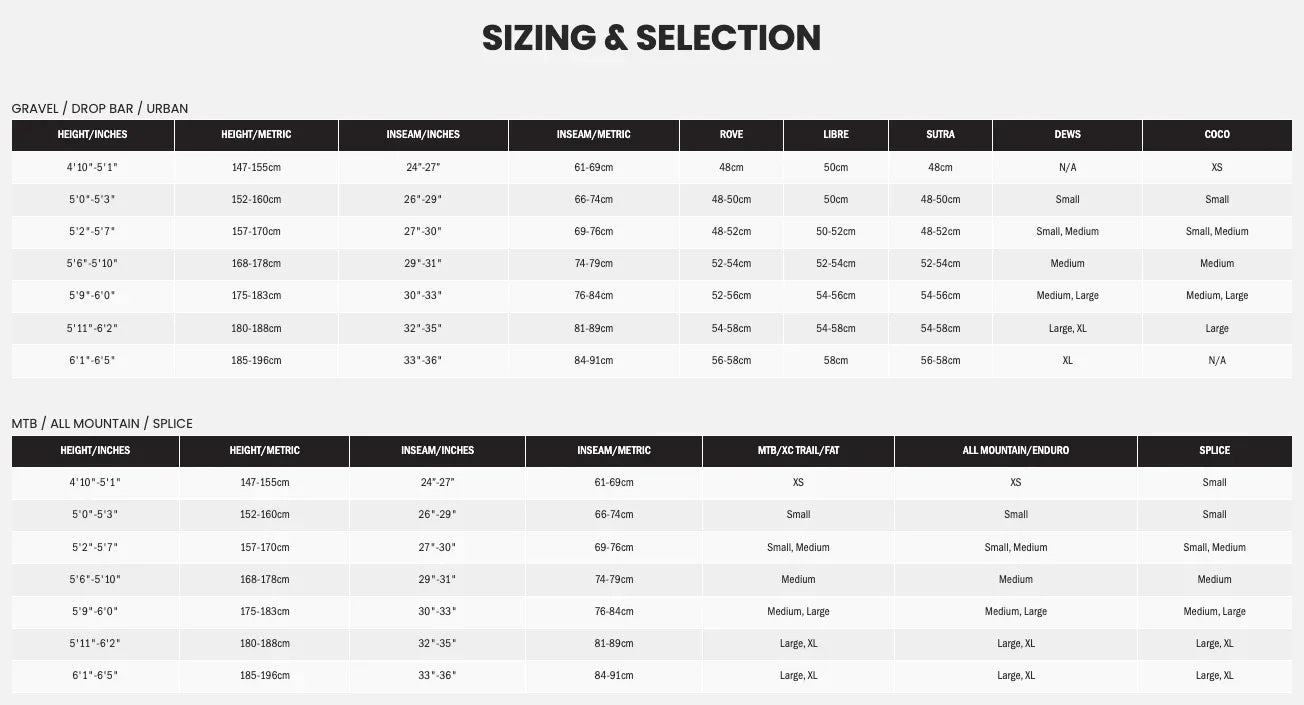The image size is (1304, 705).
Task: Select the MTB / All Mountain / Splice table title
Action: coord(102,423)
